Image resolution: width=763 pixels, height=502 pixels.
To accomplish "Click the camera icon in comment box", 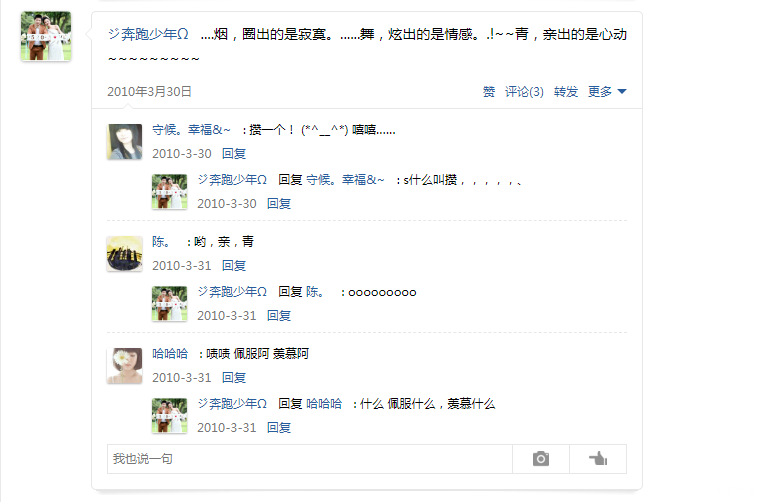I will point(541,459).
